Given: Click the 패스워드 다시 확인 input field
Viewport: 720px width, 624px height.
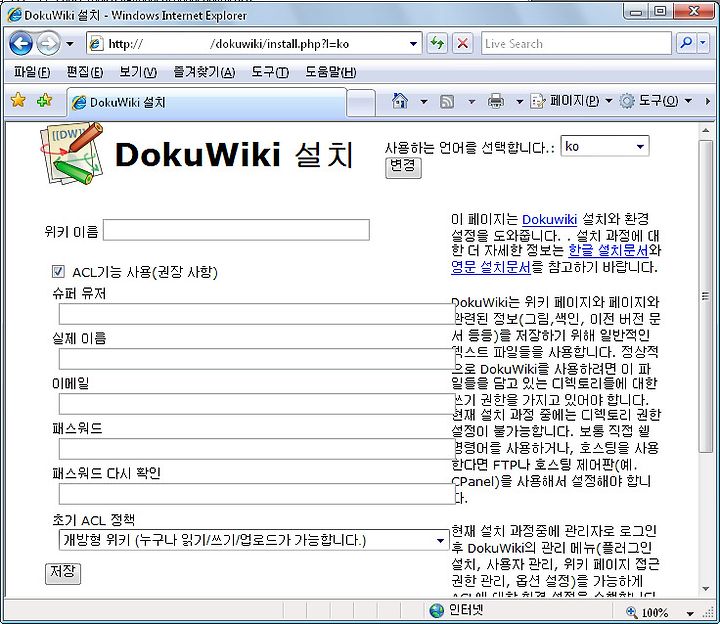Looking at the screenshot, I should (257, 494).
